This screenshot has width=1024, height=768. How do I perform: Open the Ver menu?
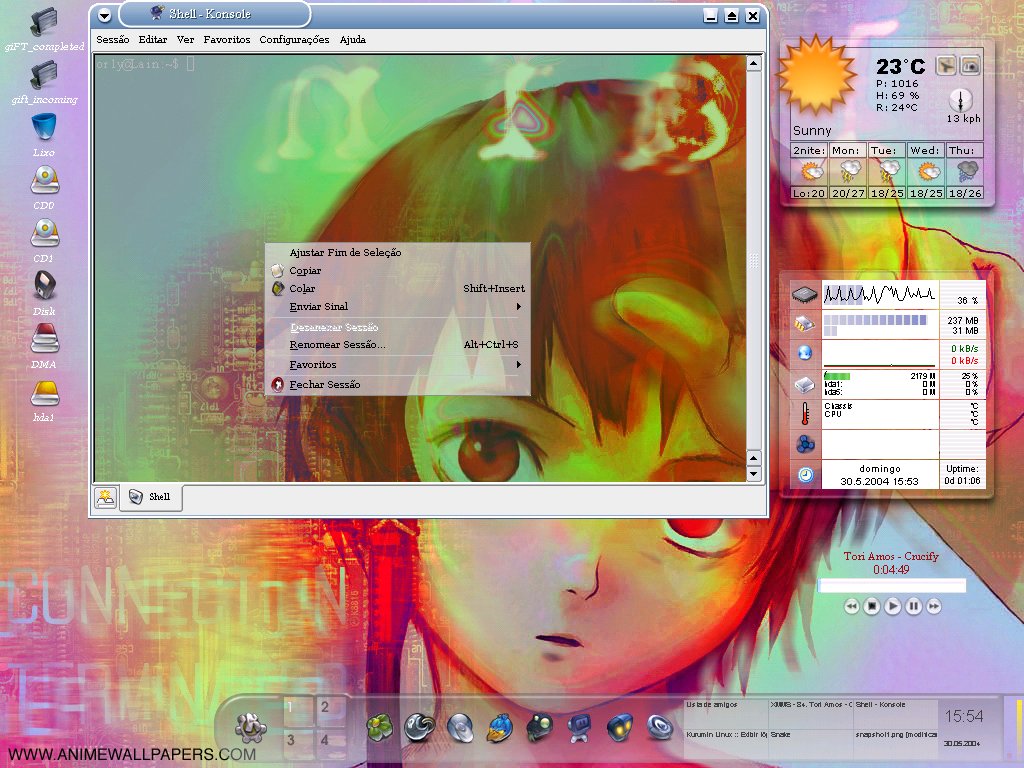coord(185,39)
